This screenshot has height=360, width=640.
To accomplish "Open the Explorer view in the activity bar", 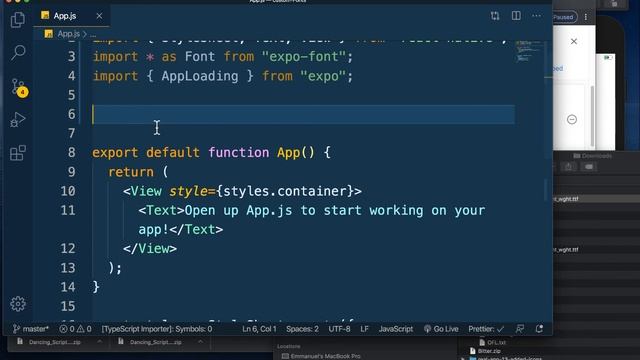I will [x=18, y=19].
